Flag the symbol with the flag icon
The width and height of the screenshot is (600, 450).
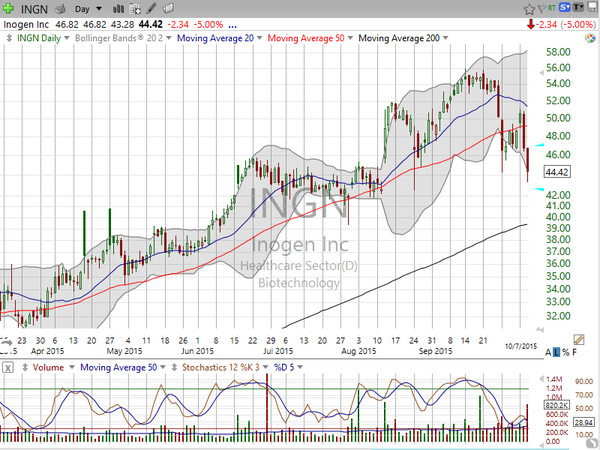pos(542,8)
